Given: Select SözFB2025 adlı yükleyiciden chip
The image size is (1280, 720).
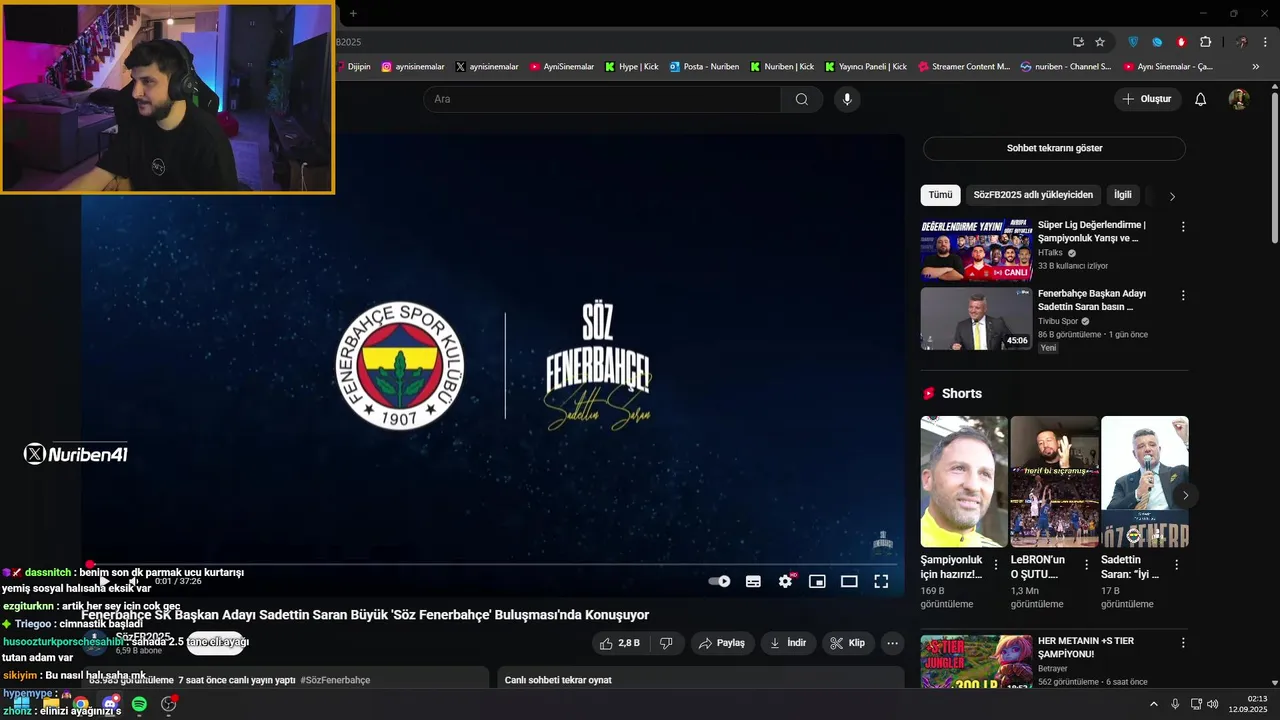Looking at the screenshot, I should point(1033,195).
